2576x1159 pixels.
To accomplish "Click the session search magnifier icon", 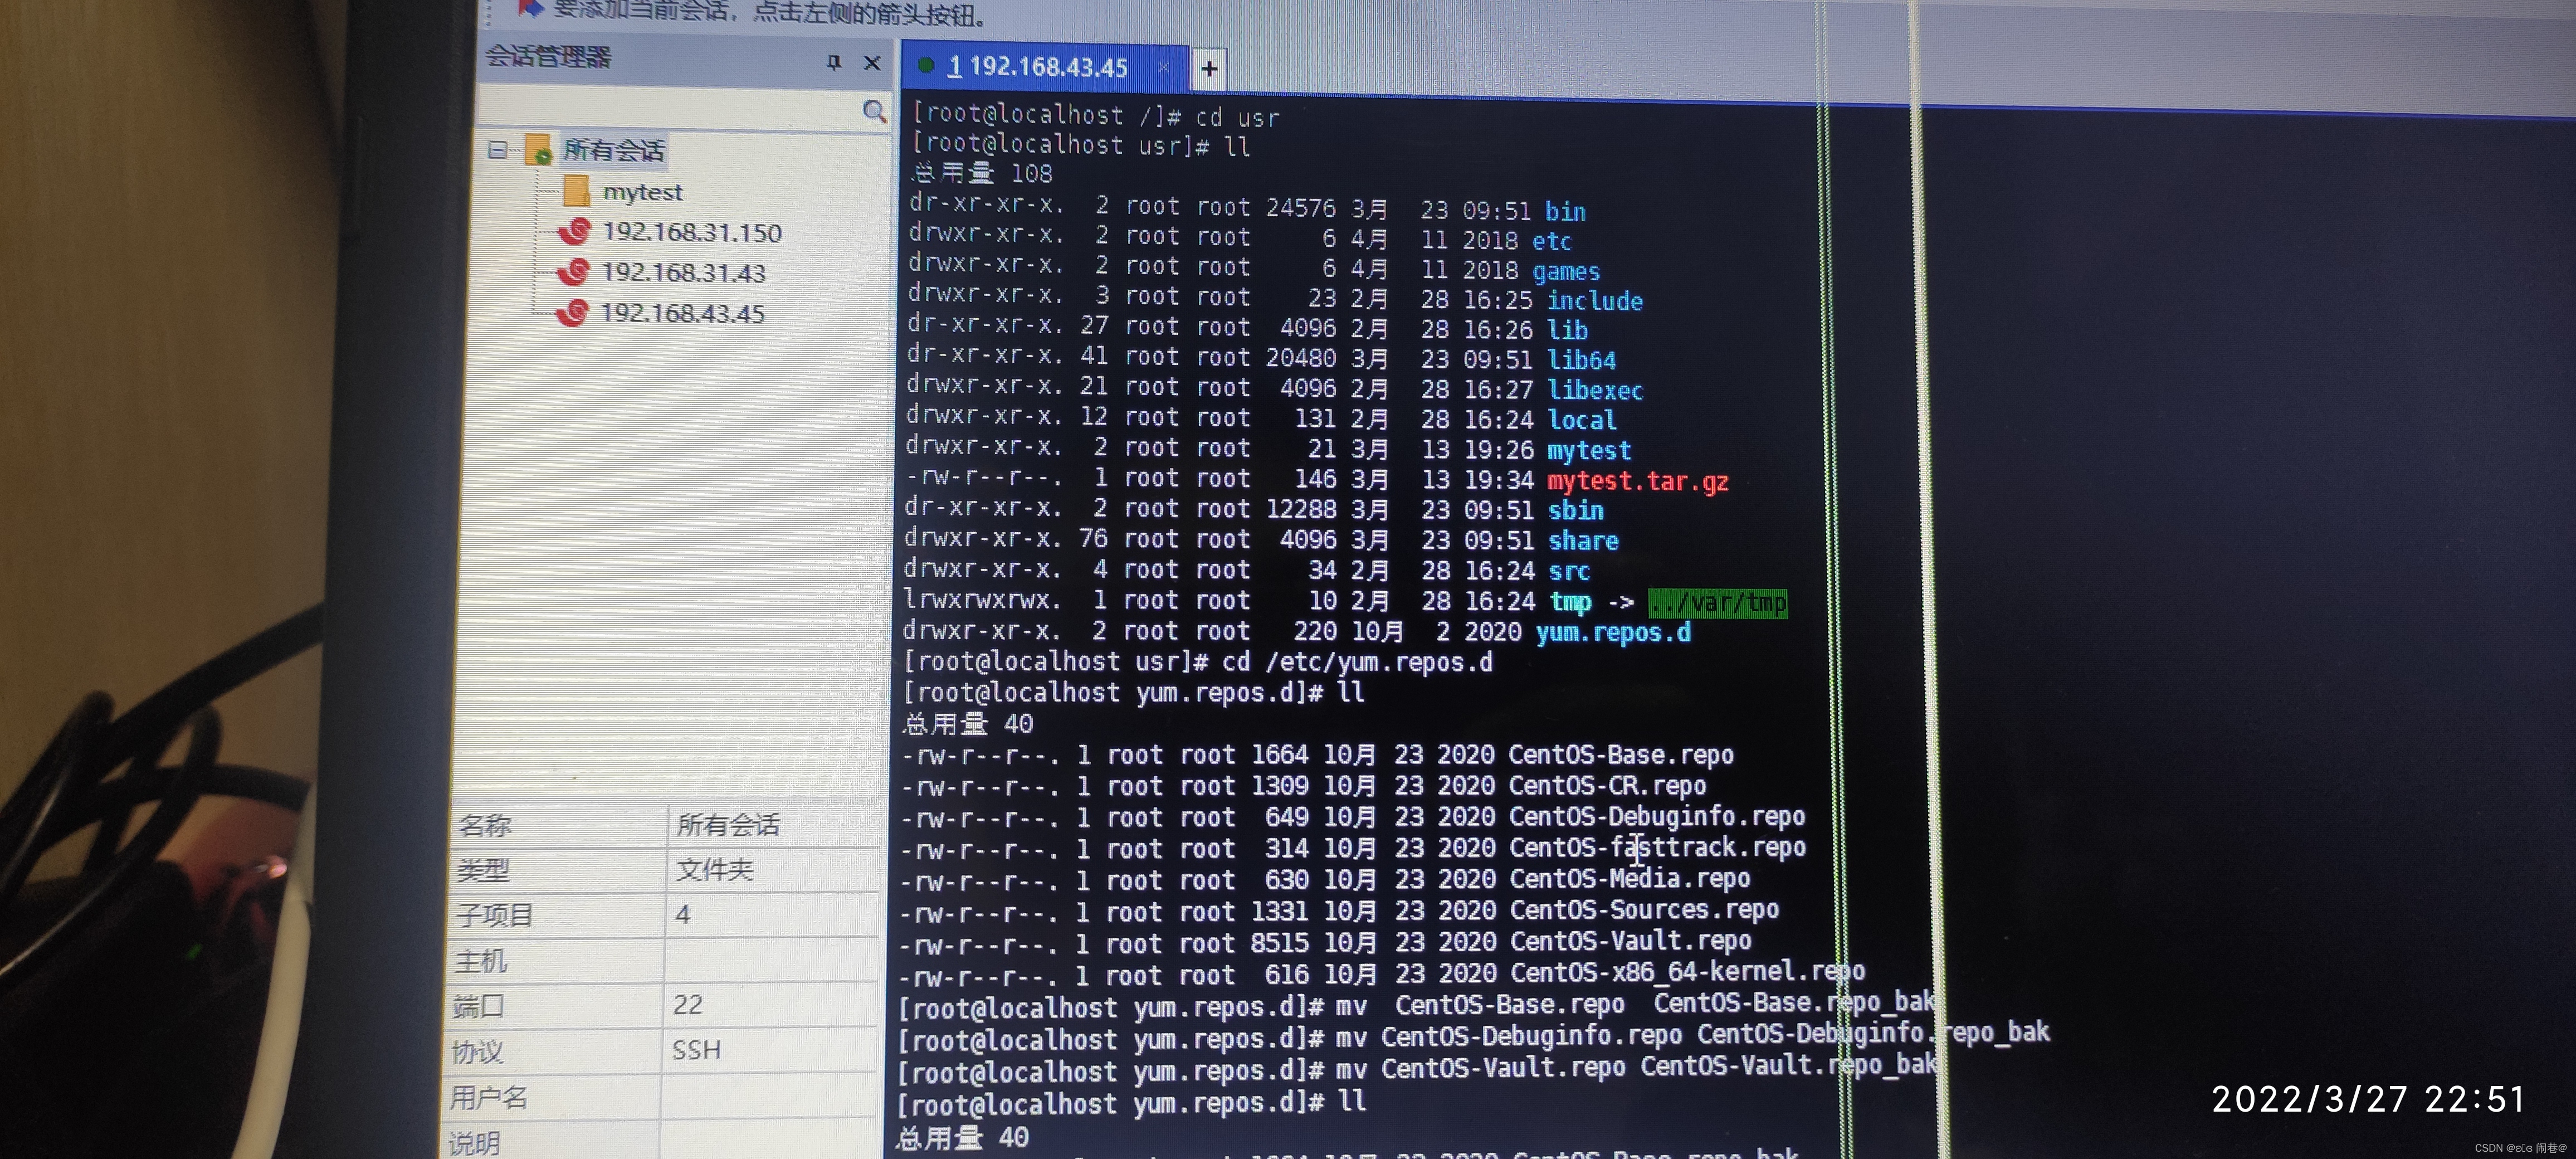I will click(874, 111).
